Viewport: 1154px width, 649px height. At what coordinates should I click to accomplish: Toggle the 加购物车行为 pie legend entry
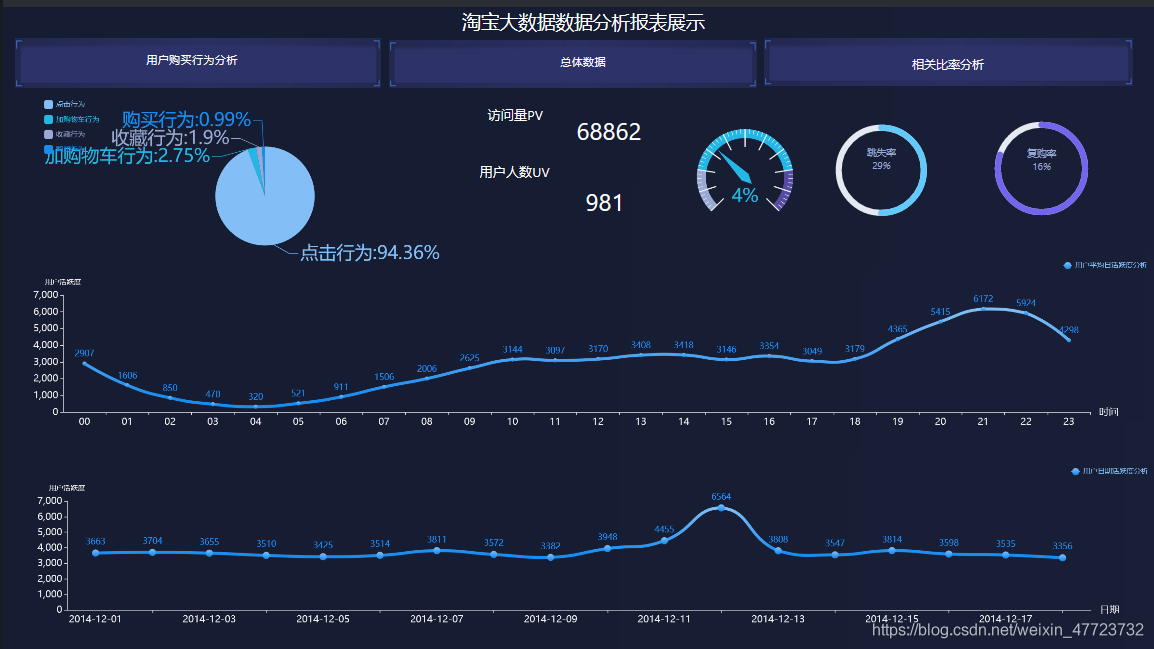[71, 119]
